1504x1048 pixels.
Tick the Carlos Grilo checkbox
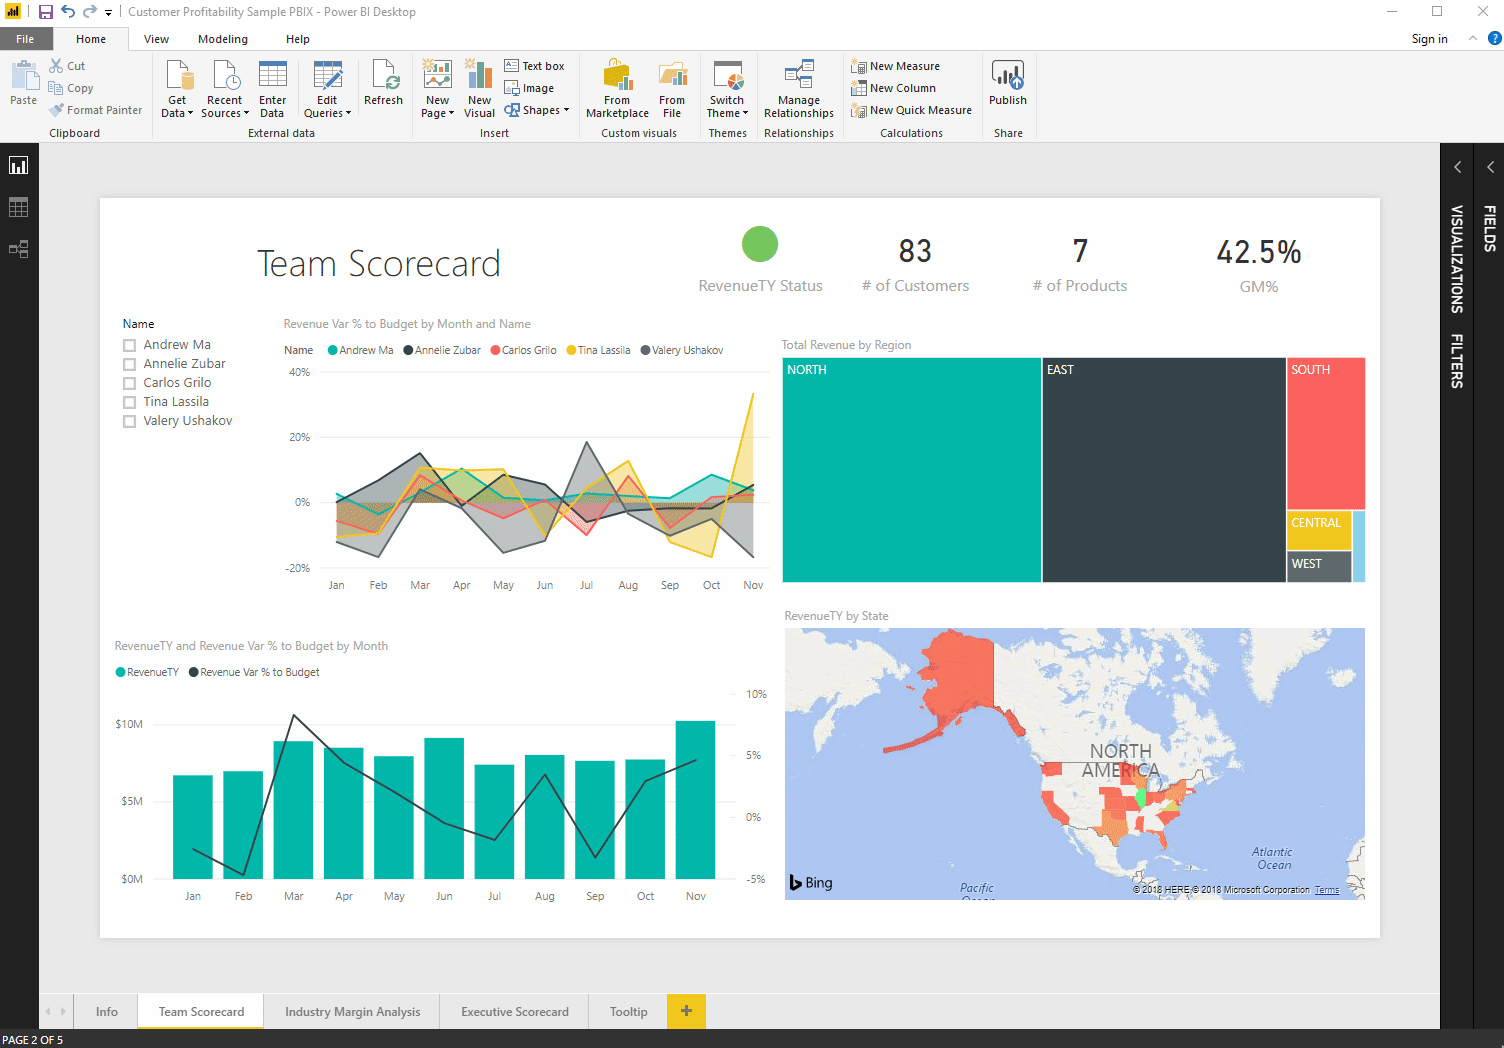click(x=129, y=383)
